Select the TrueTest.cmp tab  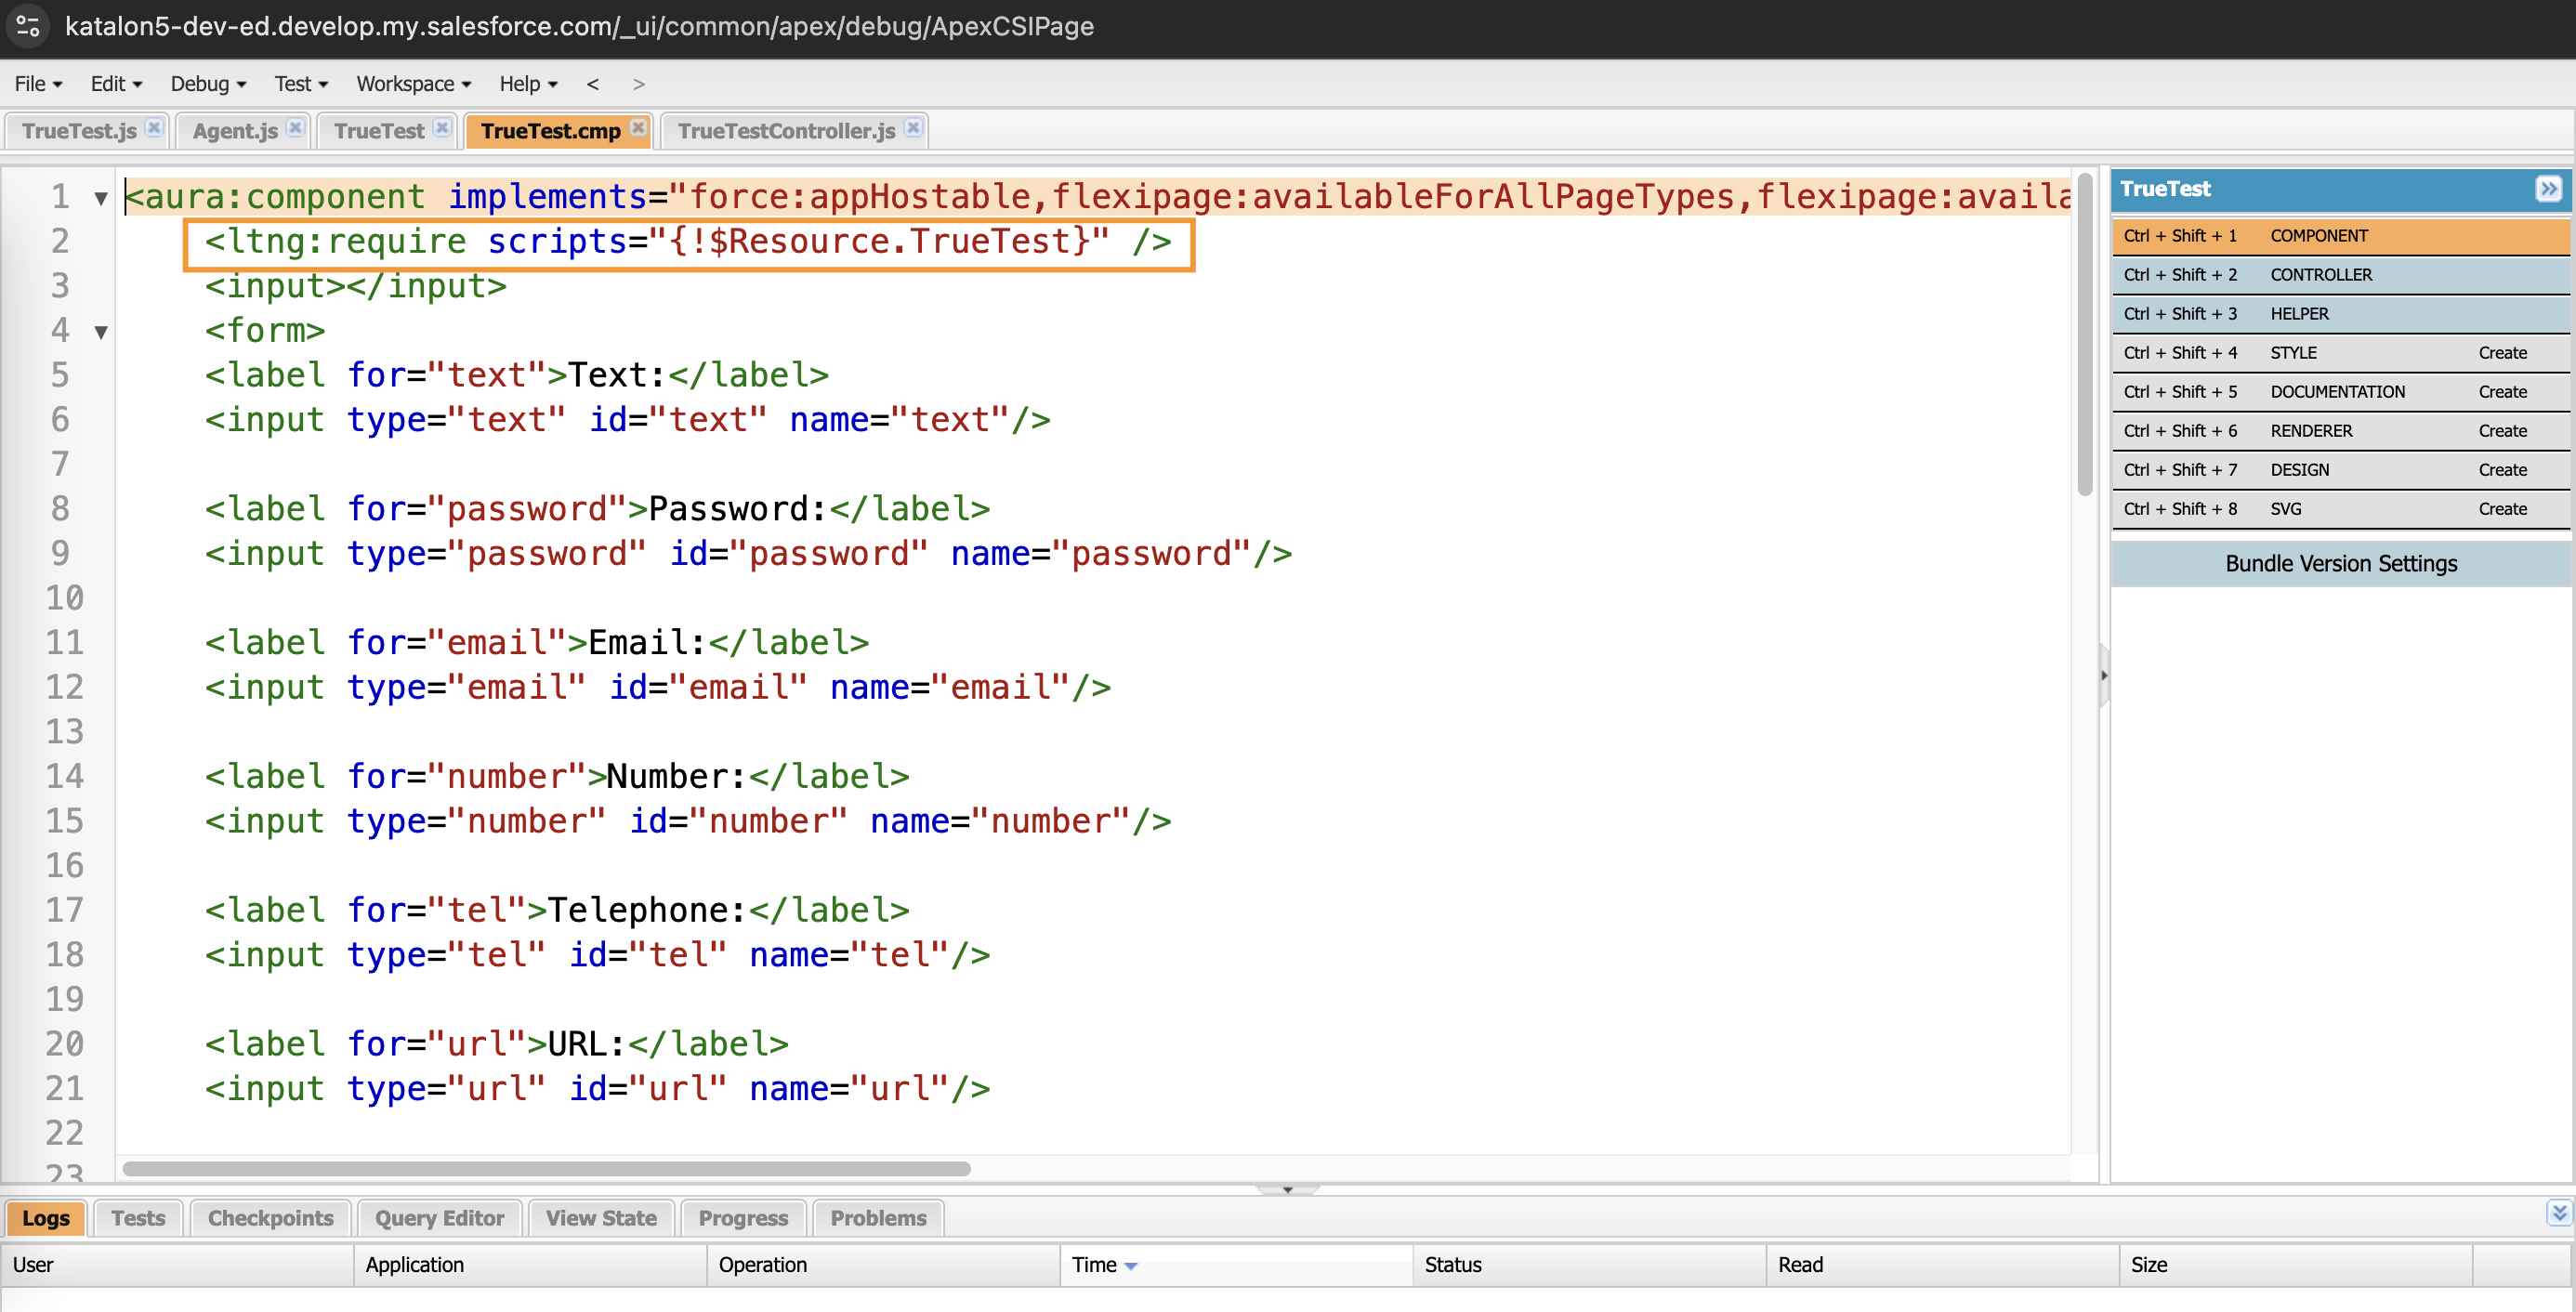(550, 131)
